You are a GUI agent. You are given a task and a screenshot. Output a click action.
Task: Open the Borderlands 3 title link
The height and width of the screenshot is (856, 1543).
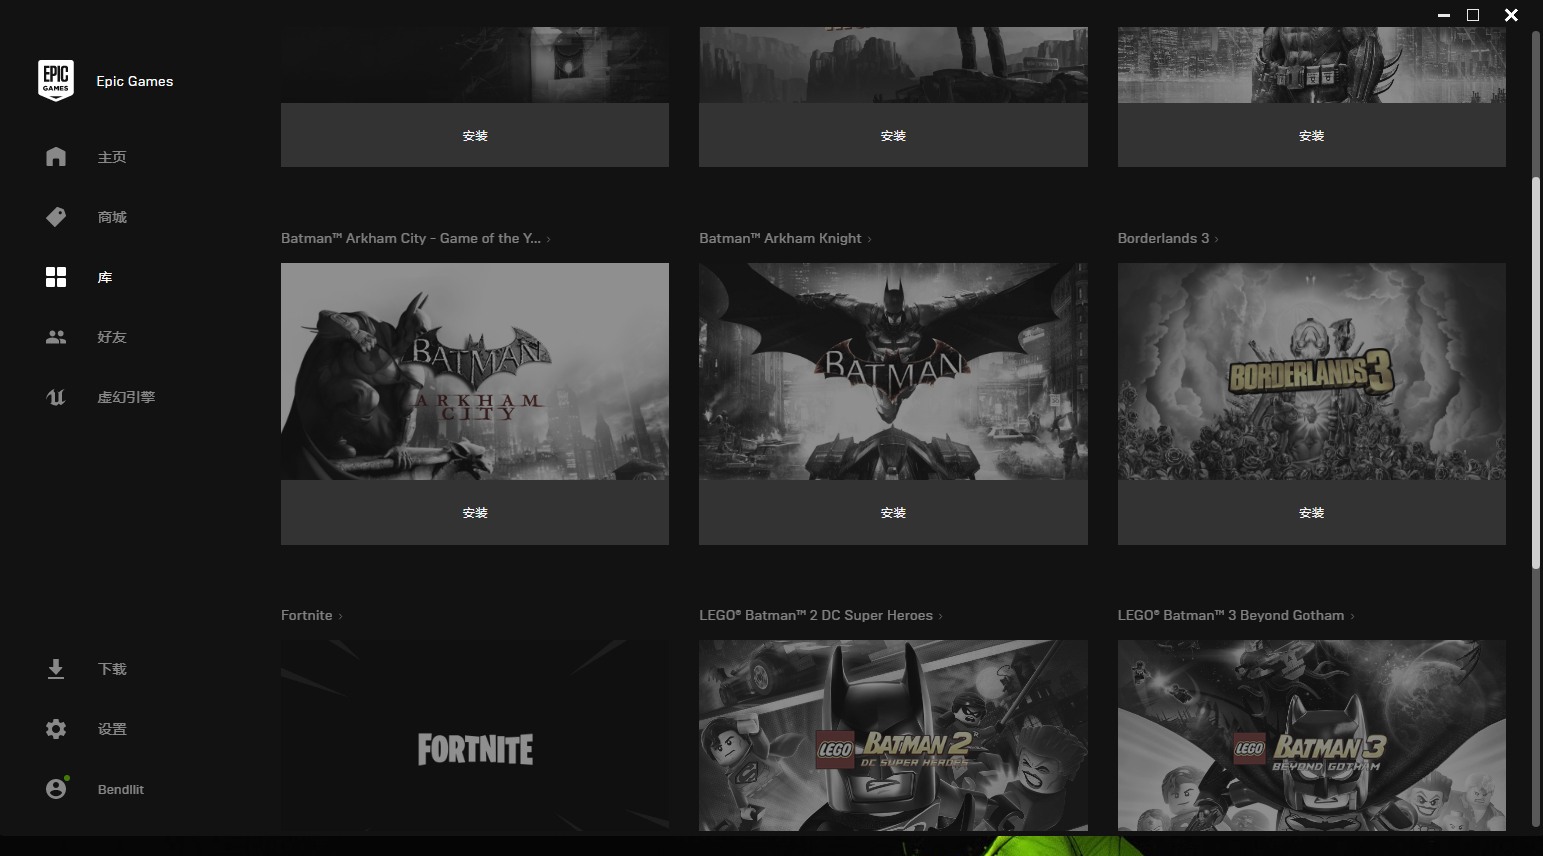point(1168,238)
